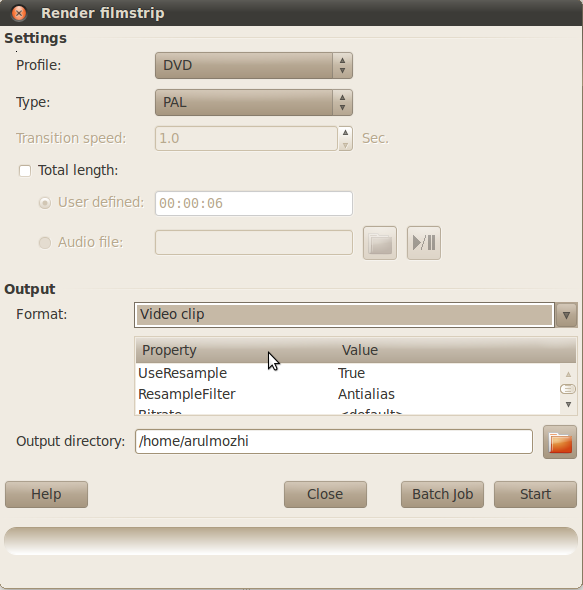Increase transition speed with up arrow

[346, 133]
